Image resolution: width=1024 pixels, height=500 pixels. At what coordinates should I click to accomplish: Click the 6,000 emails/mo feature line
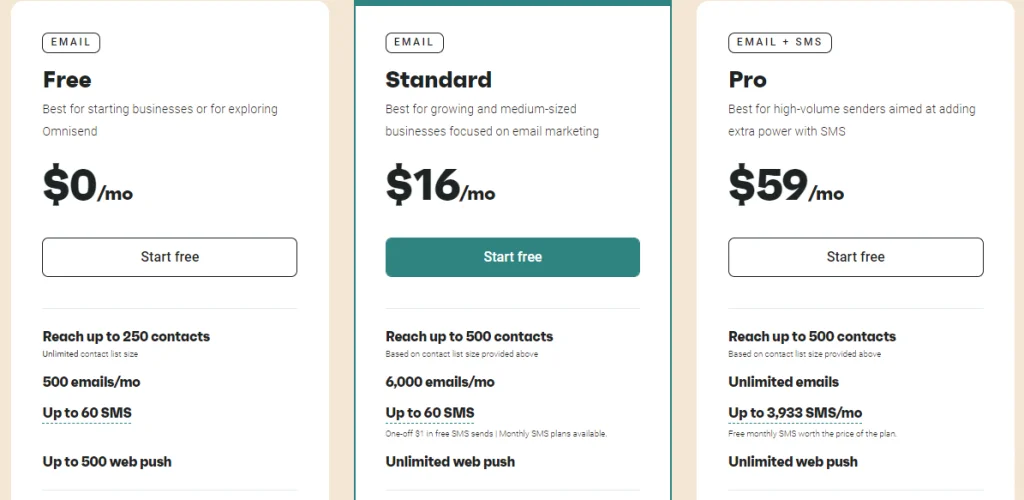pyautogui.click(x=440, y=382)
